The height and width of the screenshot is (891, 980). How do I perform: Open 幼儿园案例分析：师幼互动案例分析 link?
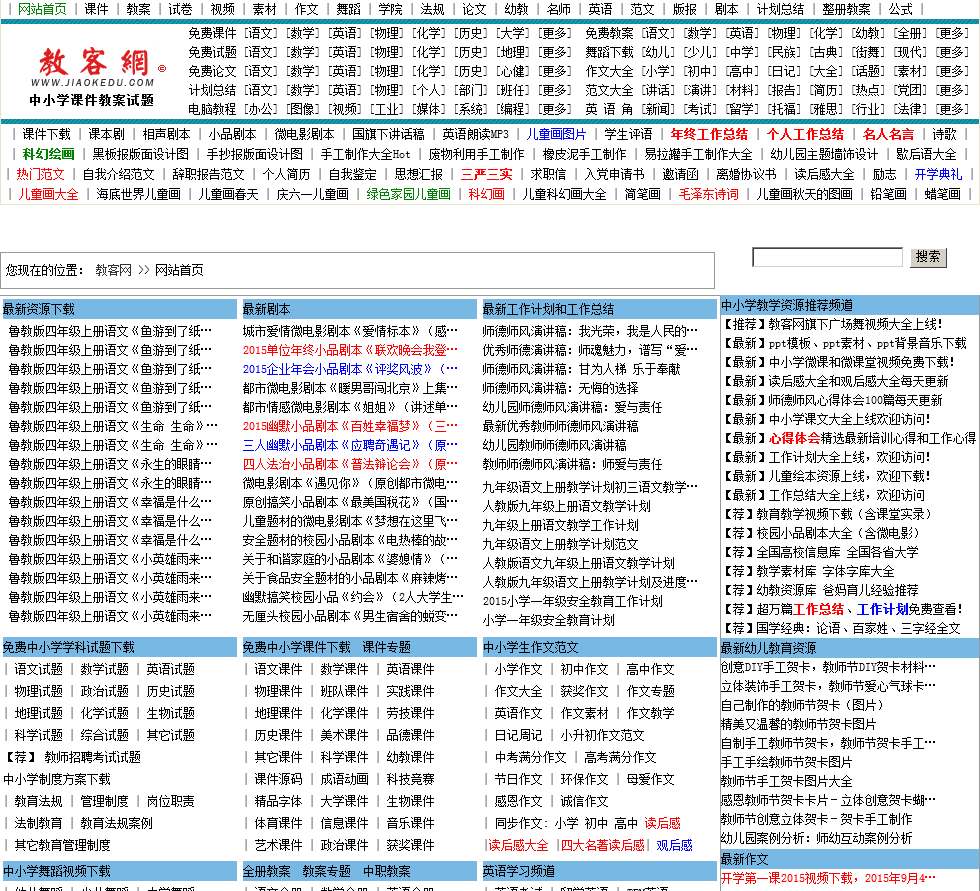816,838
